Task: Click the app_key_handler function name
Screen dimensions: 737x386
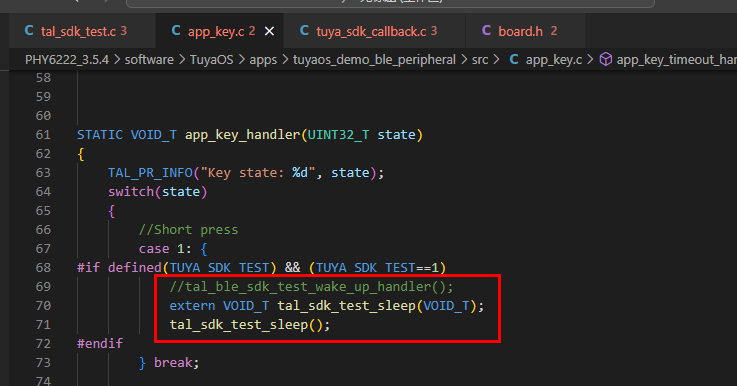Action: 242,135
